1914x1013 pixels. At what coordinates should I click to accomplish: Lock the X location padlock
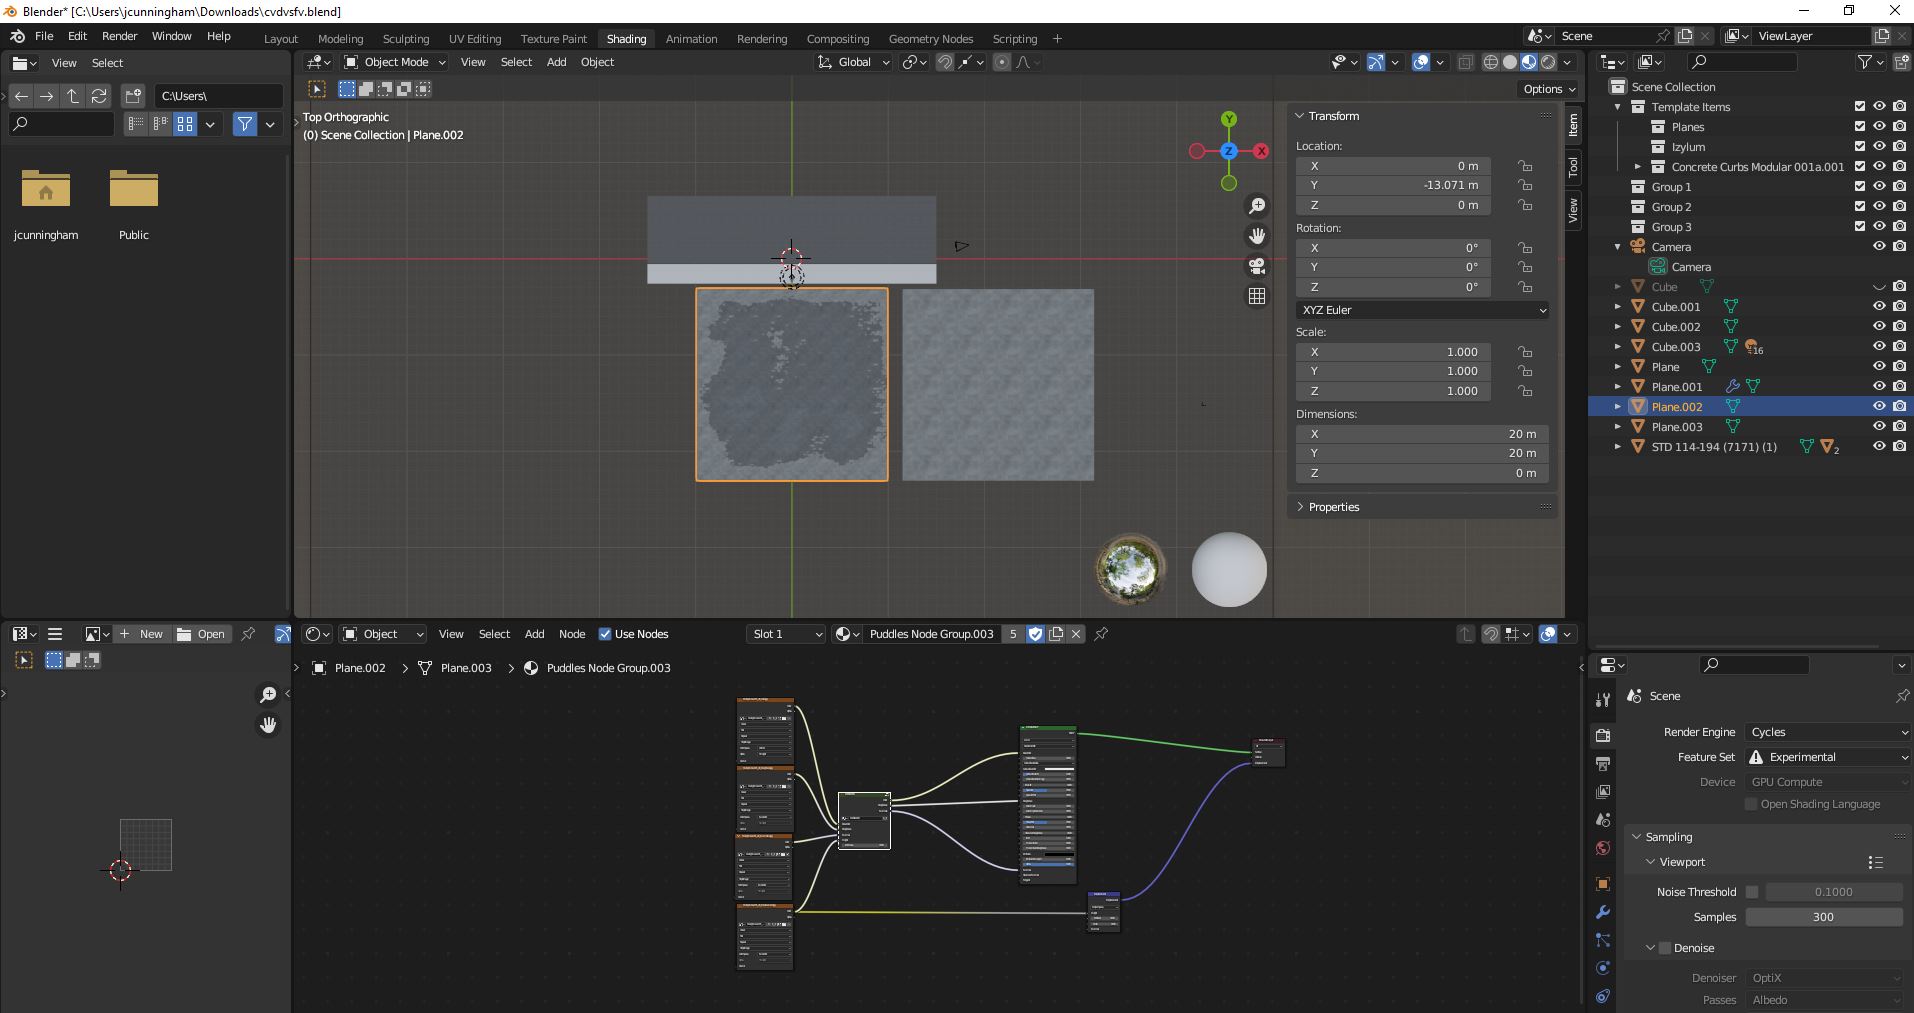(x=1525, y=166)
